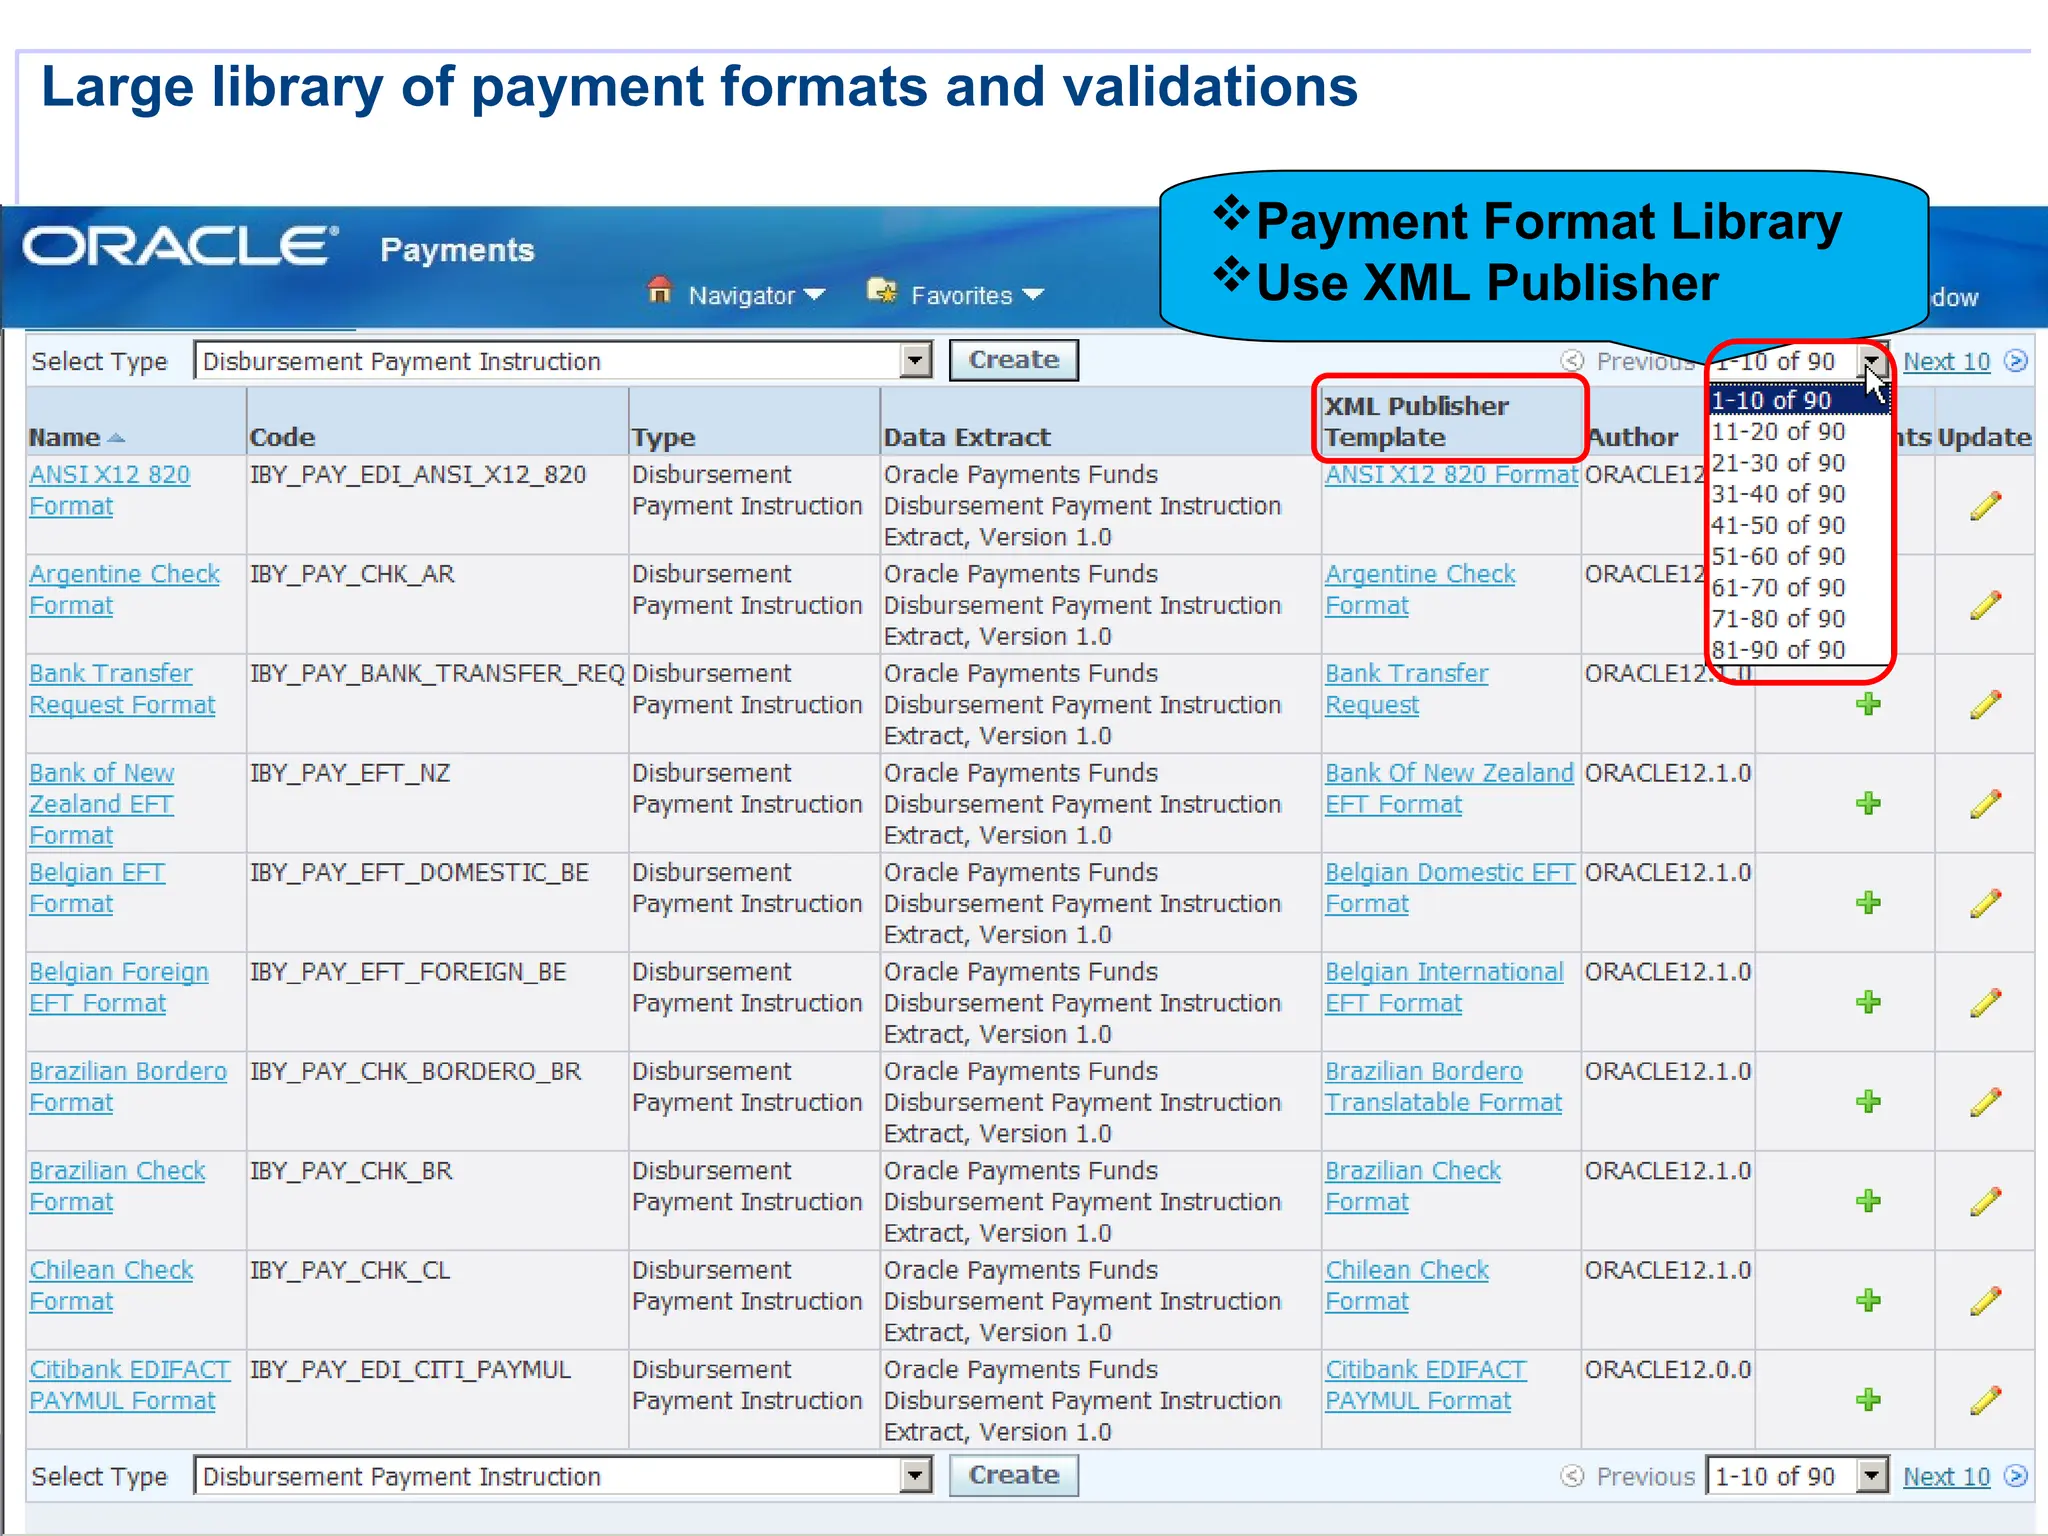Update Chilean Check Format pencil icon
Screen dimensions: 2048x1536
pyautogui.click(x=1985, y=1301)
